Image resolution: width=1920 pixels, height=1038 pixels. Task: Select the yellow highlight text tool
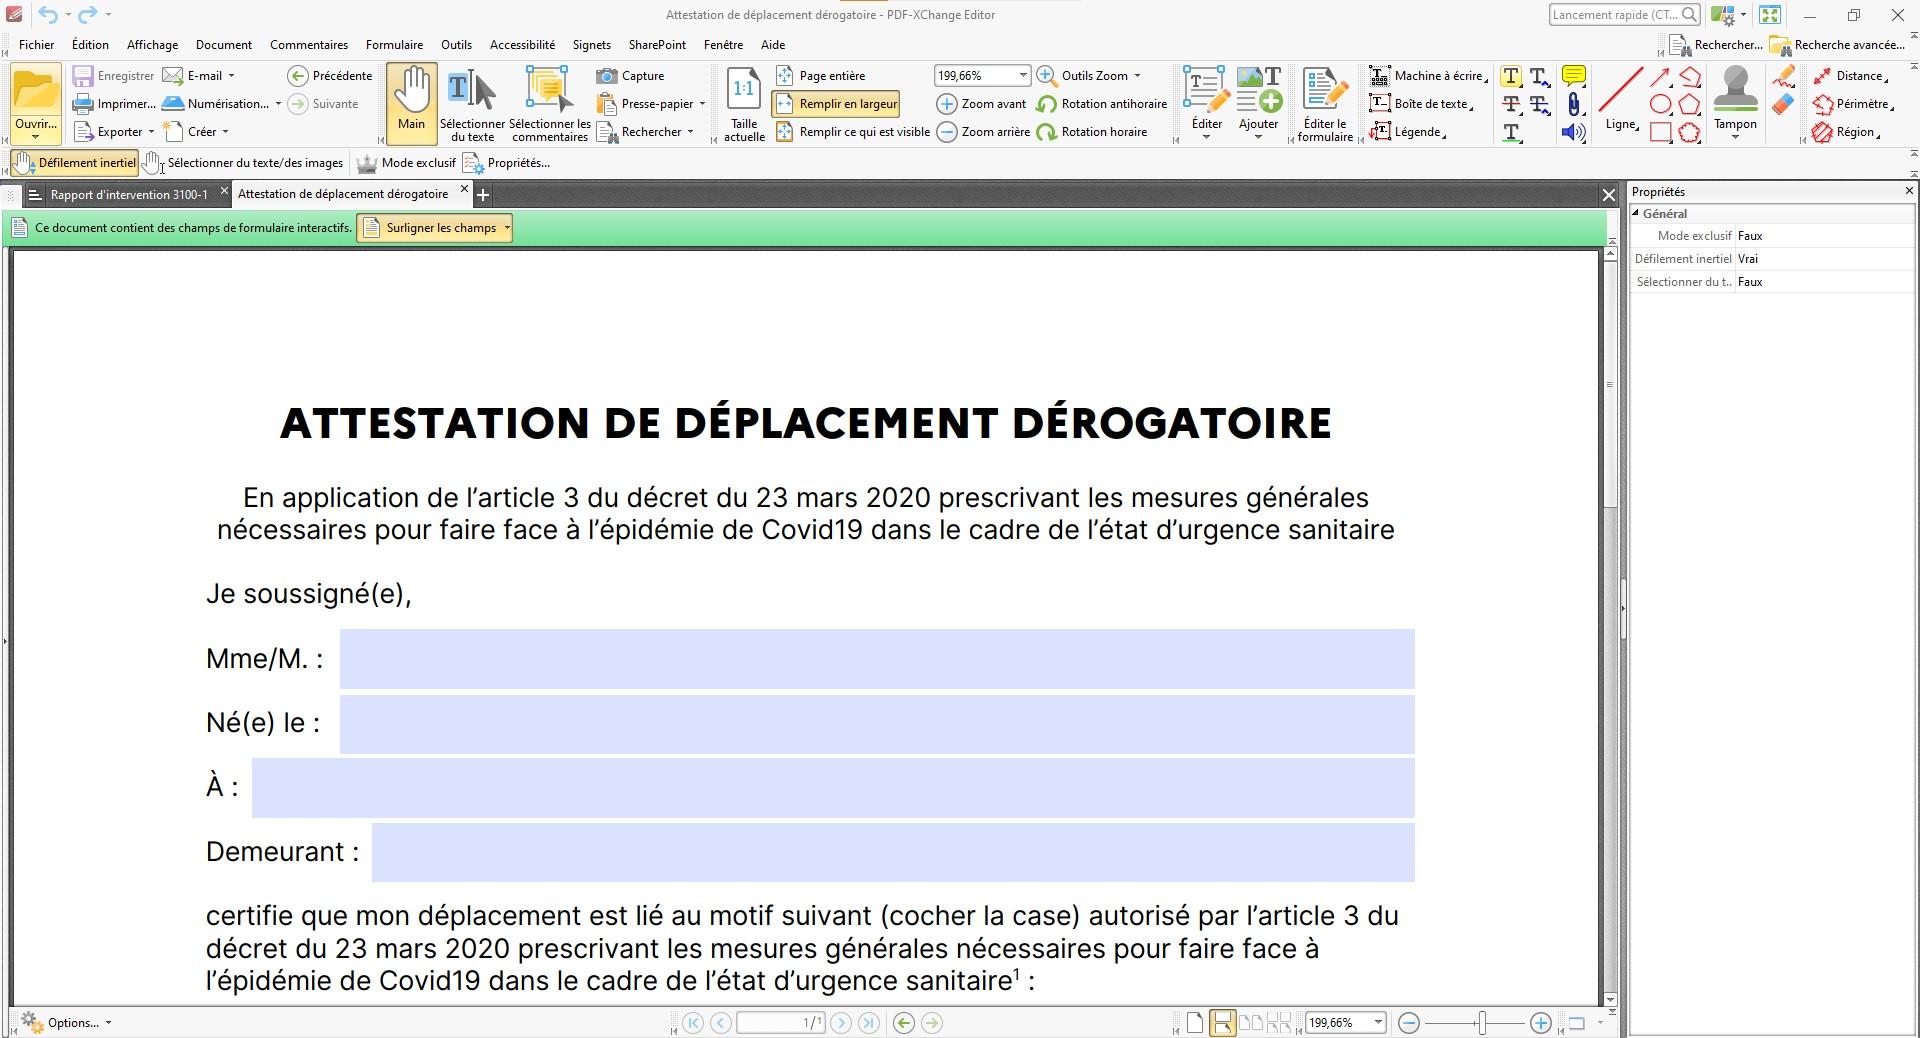click(1511, 77)
